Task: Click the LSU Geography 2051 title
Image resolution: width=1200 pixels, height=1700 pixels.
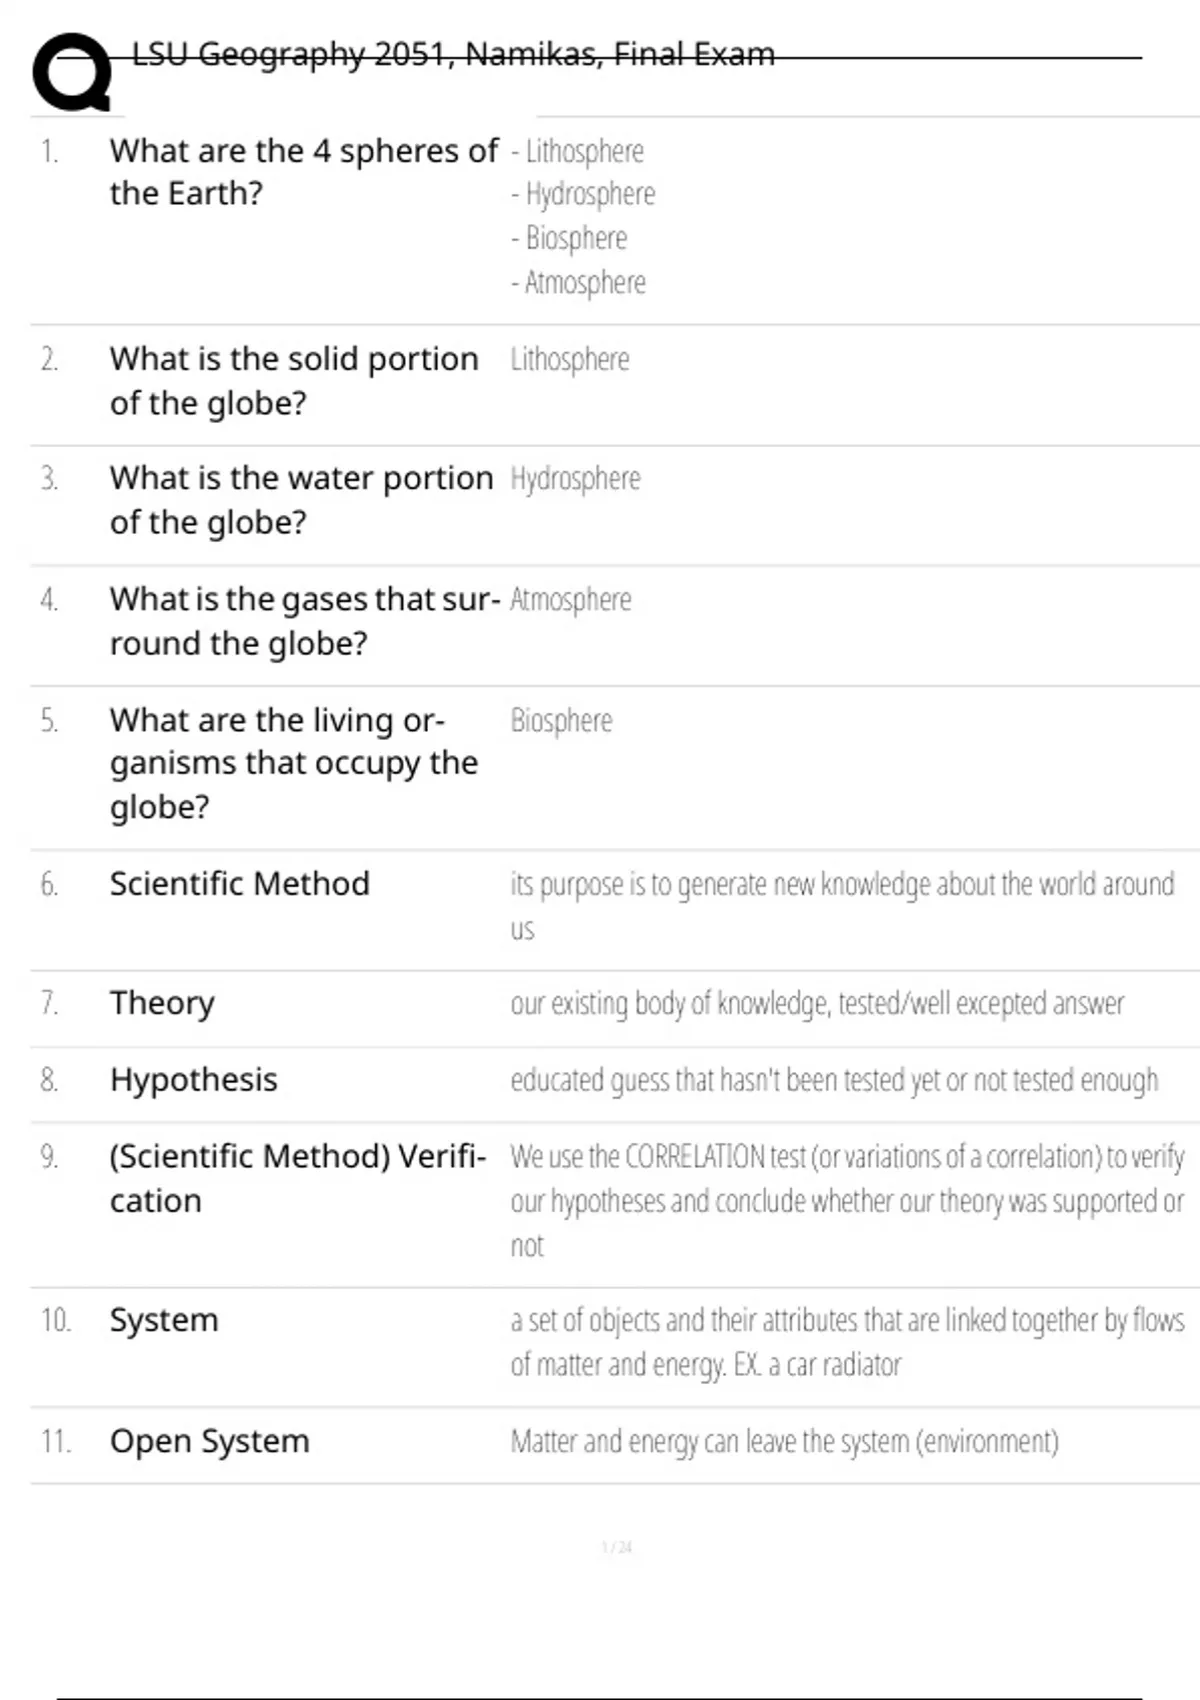Action: point(453,54)
